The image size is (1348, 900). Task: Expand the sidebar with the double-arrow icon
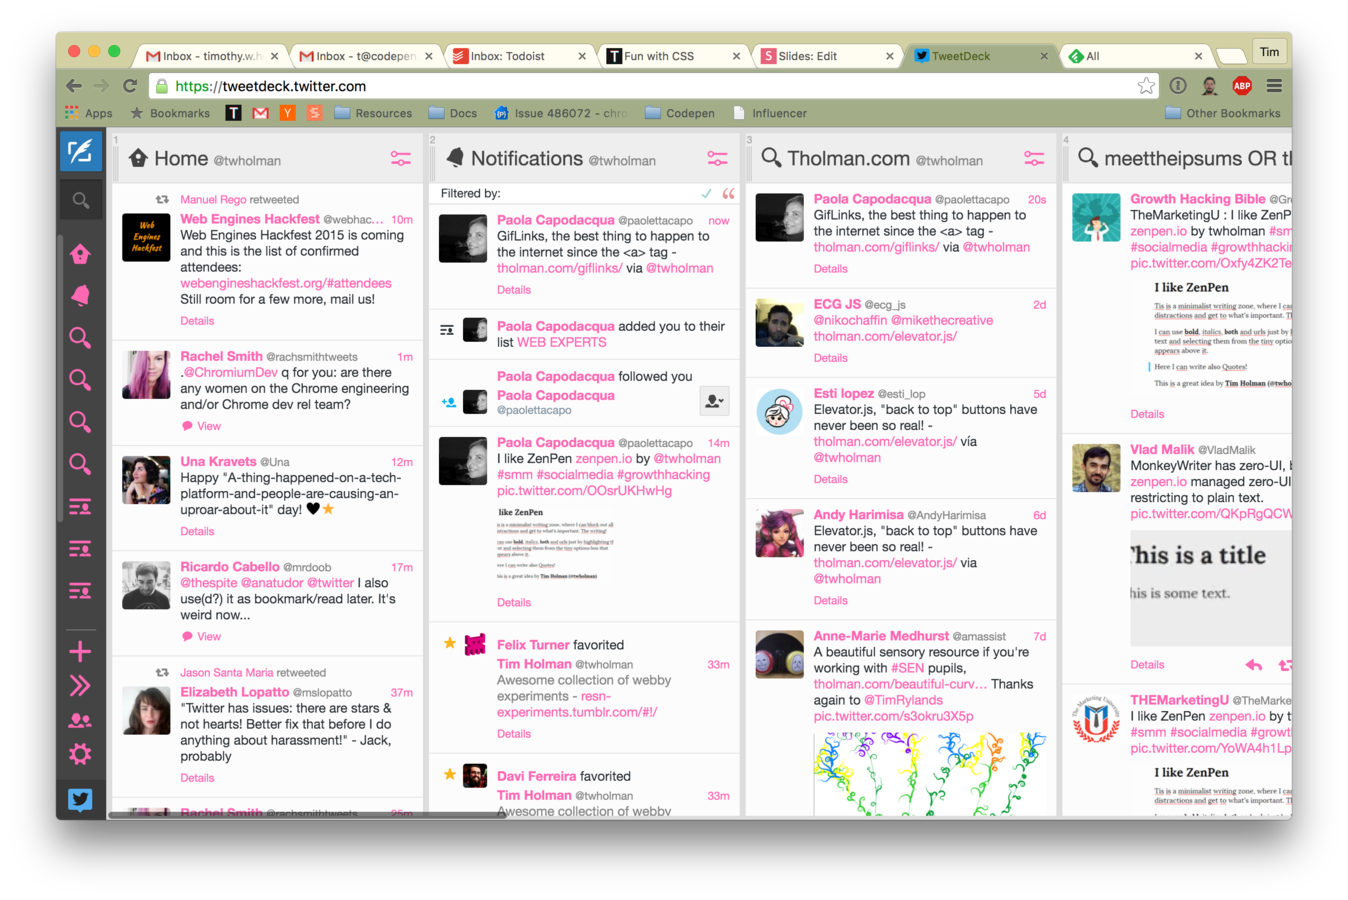coord(80,685)
